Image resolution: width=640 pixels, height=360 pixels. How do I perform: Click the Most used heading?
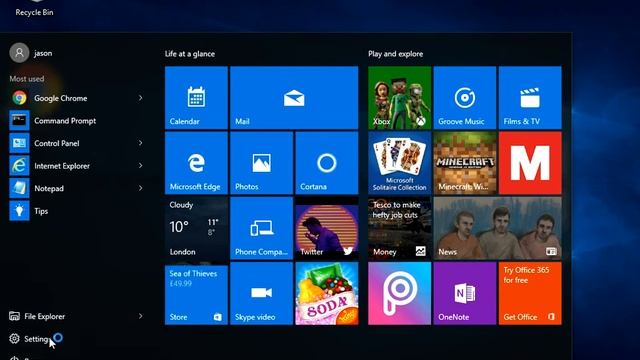27,79
